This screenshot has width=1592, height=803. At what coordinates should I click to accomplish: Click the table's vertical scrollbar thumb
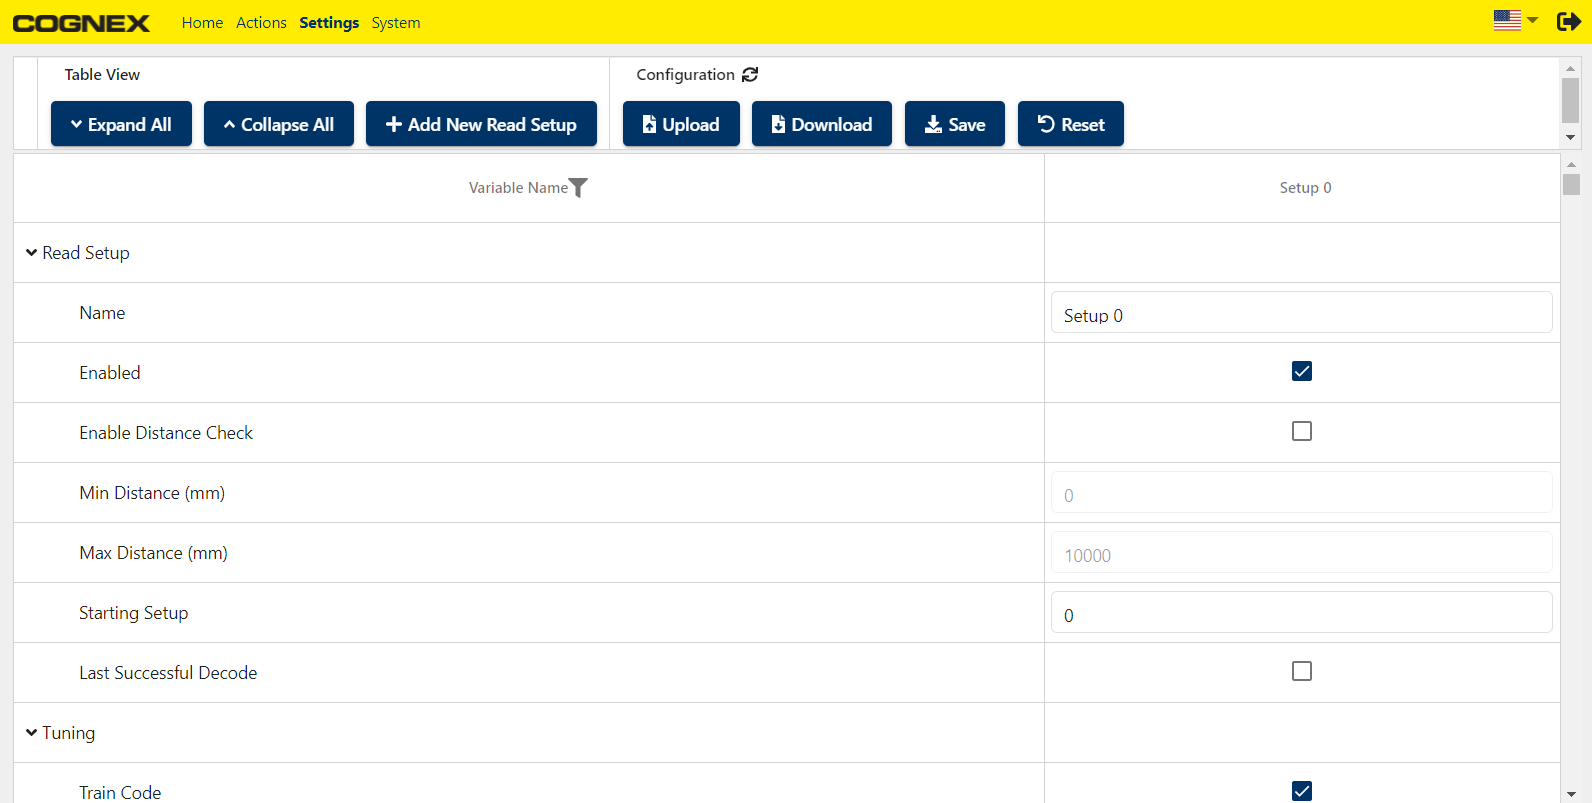1571,185
